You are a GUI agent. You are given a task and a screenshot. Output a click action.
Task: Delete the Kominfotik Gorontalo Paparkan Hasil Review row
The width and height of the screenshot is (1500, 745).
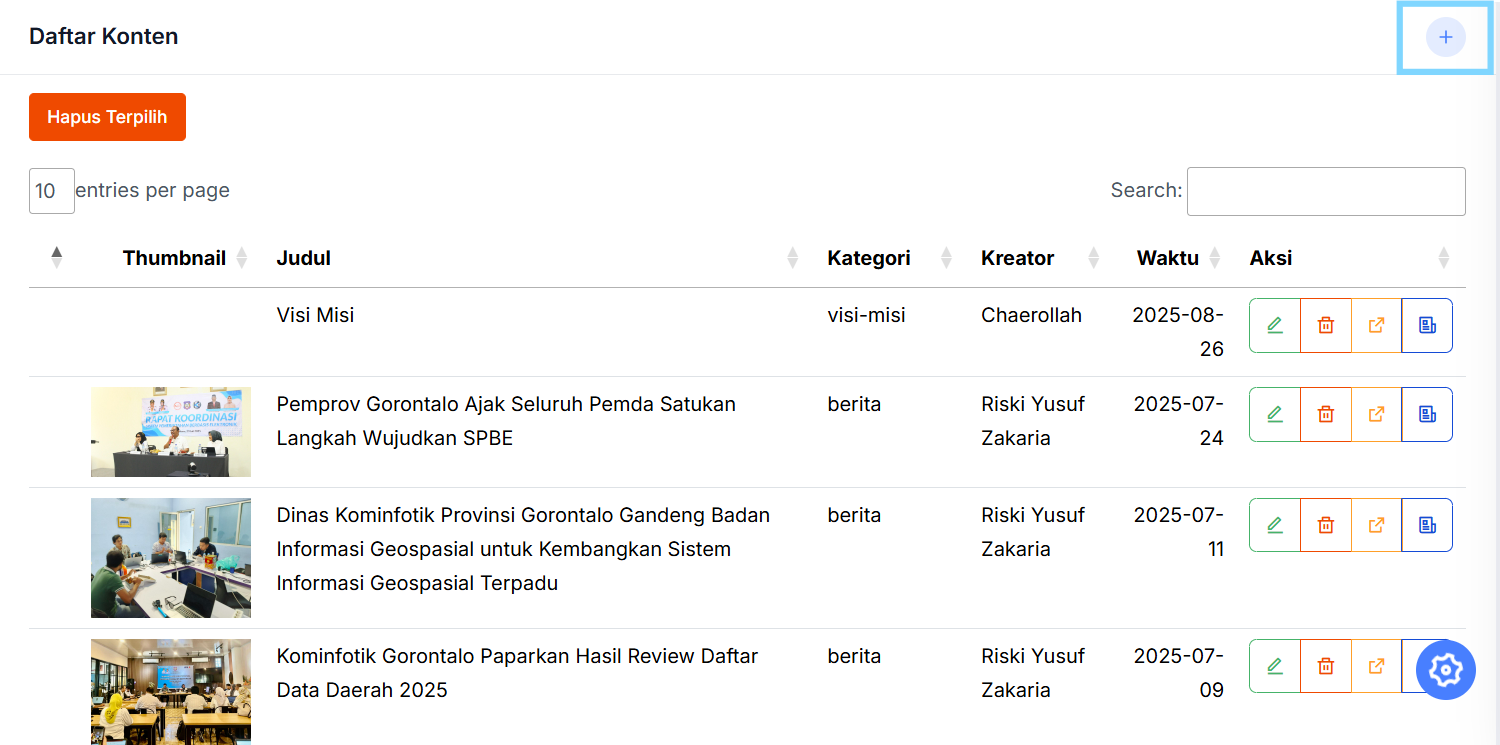1326,666
